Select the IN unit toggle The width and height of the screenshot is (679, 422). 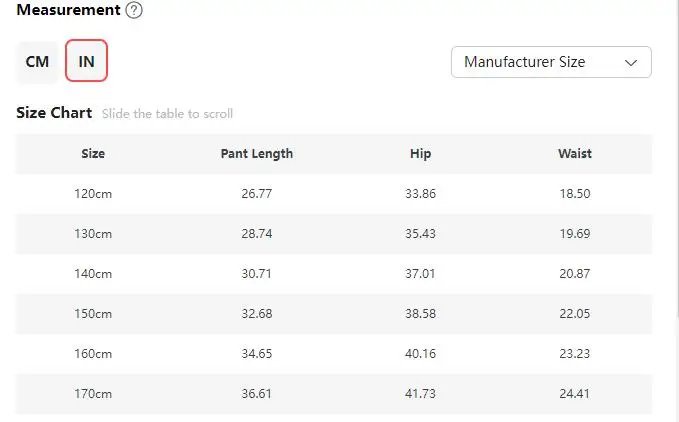coord(86,61)
